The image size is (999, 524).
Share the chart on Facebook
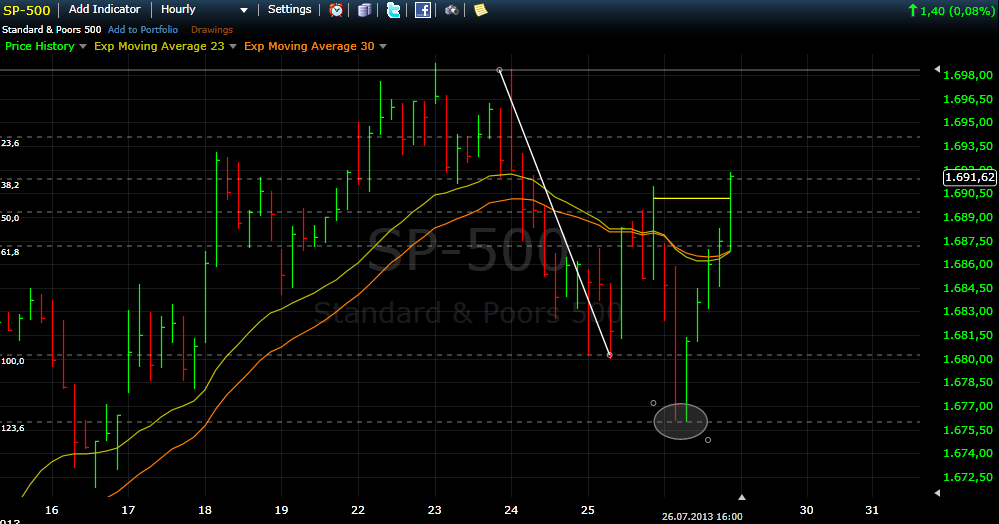[x=423, y=10]
